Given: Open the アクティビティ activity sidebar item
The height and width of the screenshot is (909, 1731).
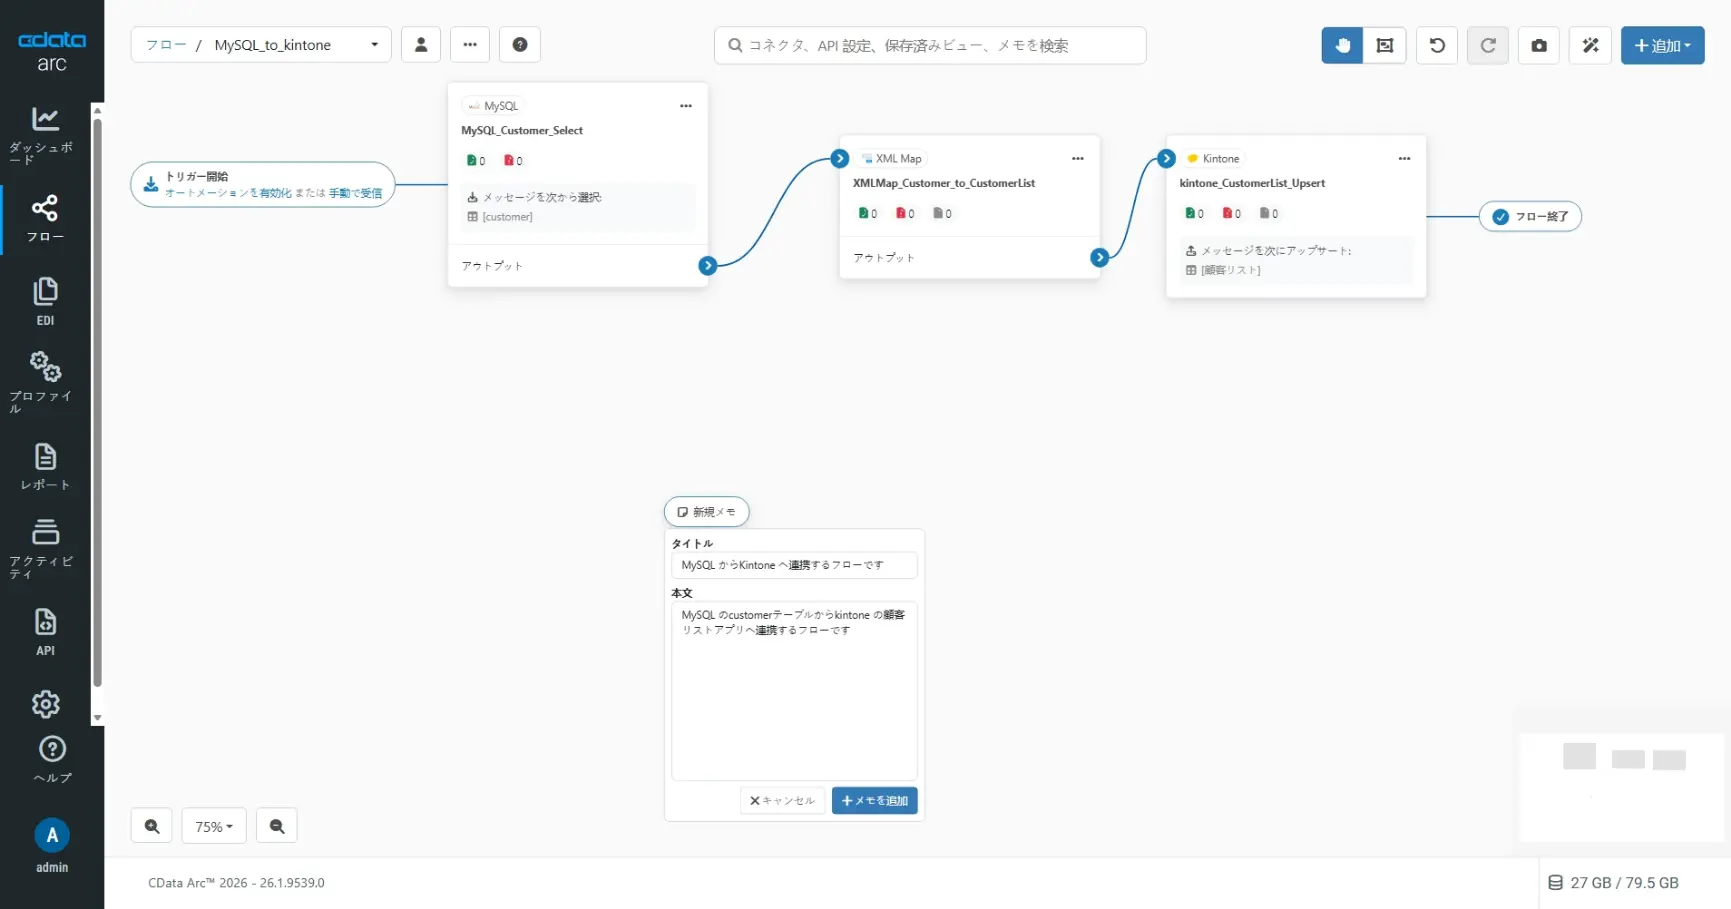Looking at the screenshot, I should [45, 549].
